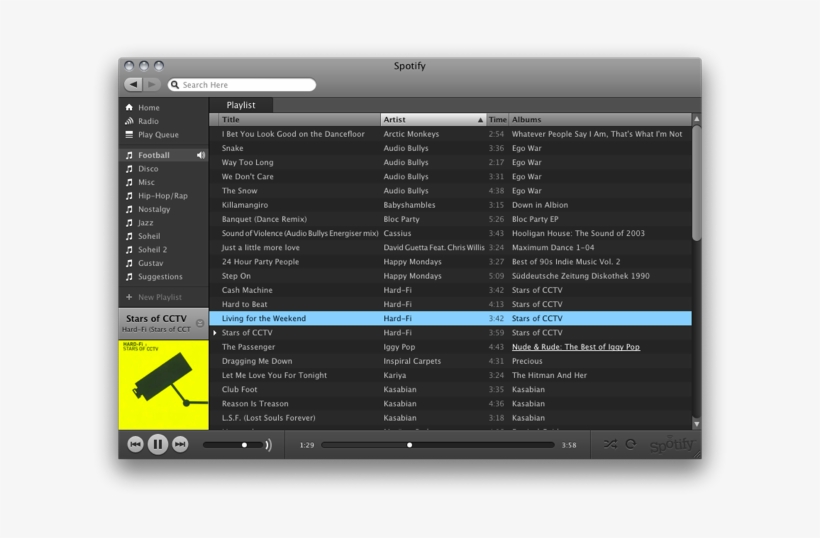The height and width of the screenshot is (538, 820).
Task: Select the Suggestions playlist
Action: click(x=163, y=277)
